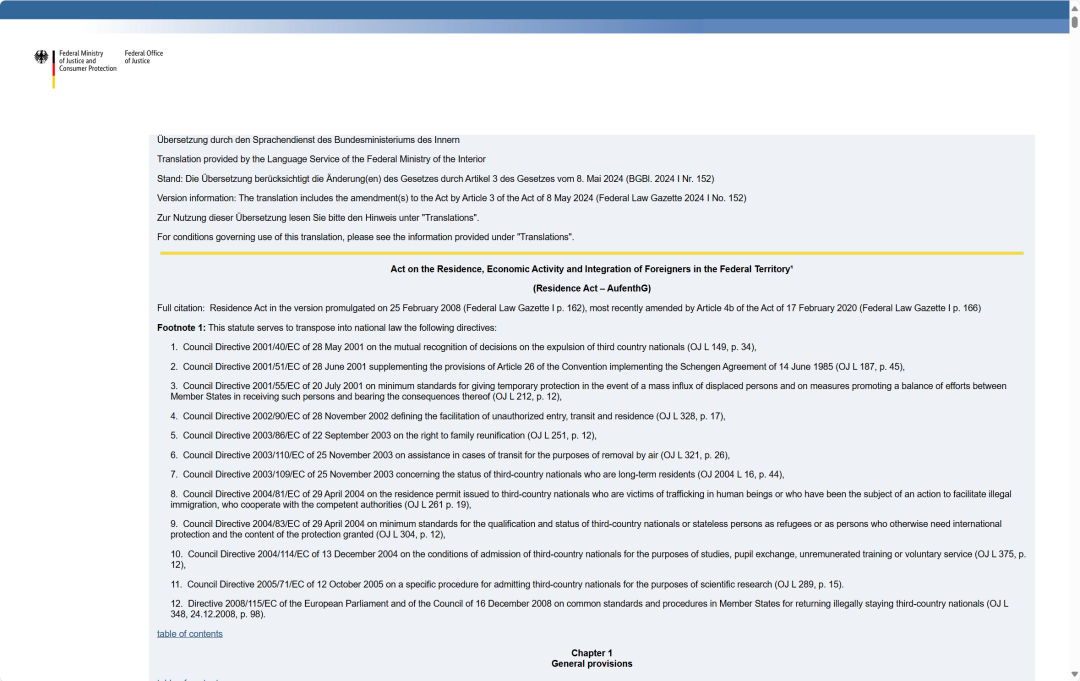Click the scrollbar down arrow
The width and height of the screenshot is (1080, 681).
tap(1074, 674)
